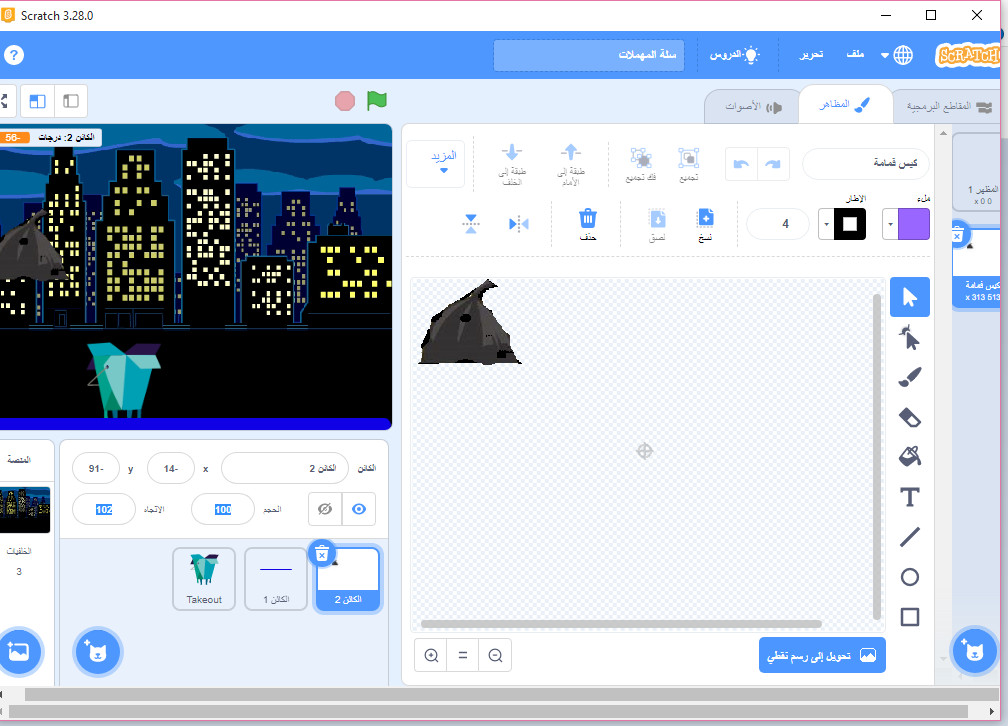Open the ملف file menu
The width and height of the screenshot is (1008, 726).
tap(855, 55)
